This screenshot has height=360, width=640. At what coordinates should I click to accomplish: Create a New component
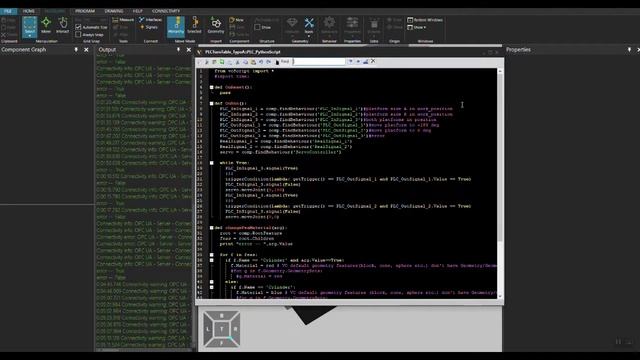[x=236, y=20]
